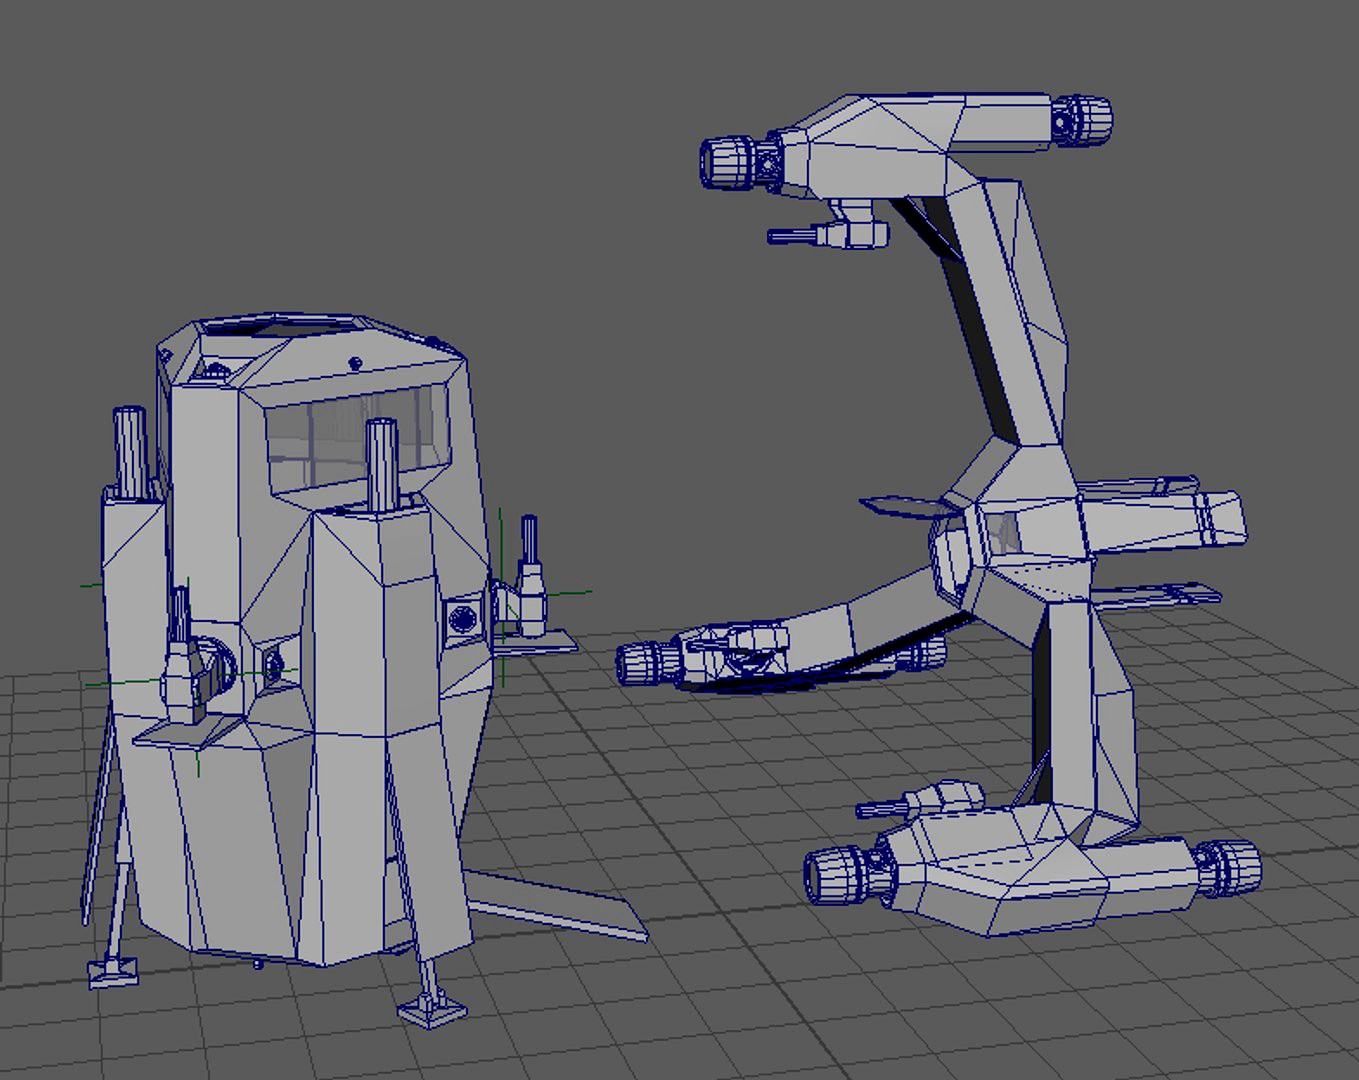Select the front center cylinder on the pod
The width and height of the screenshot is (1359, 1080).
coord(382,463)
